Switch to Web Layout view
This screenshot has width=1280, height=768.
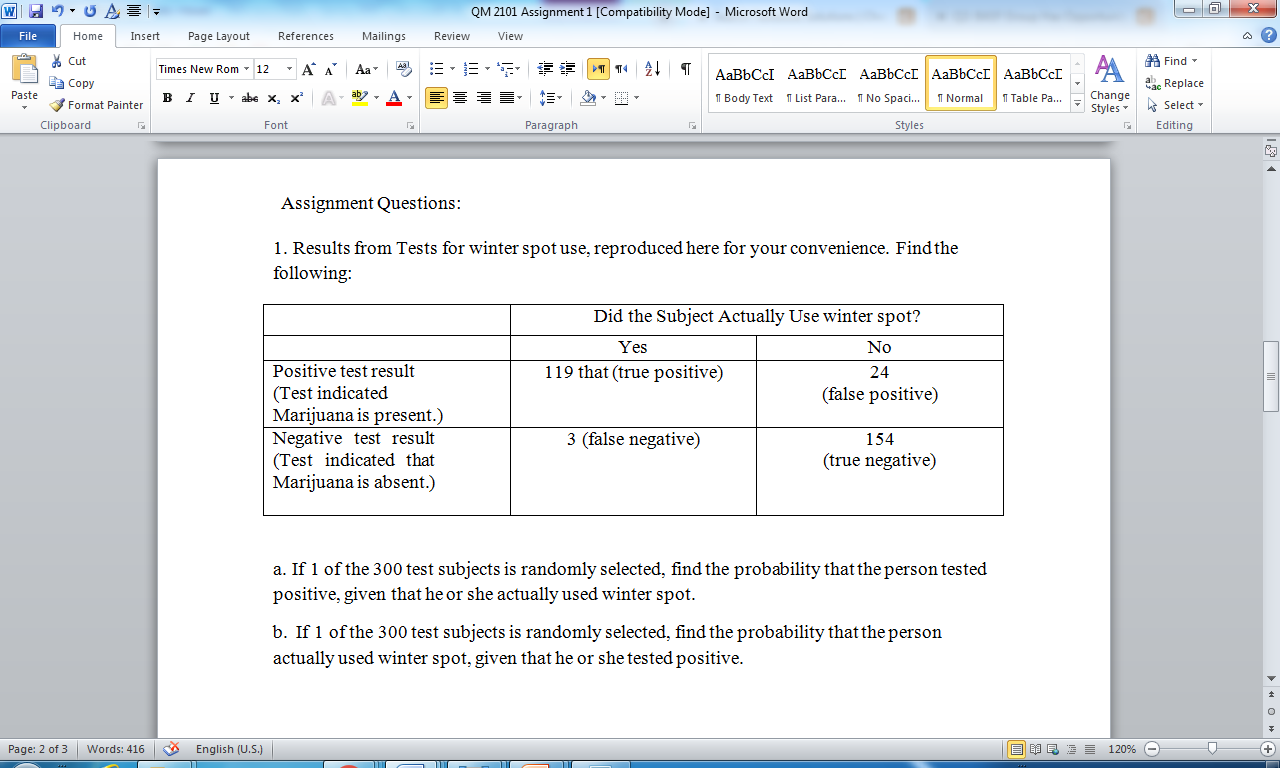click(x=1051, y=749)
